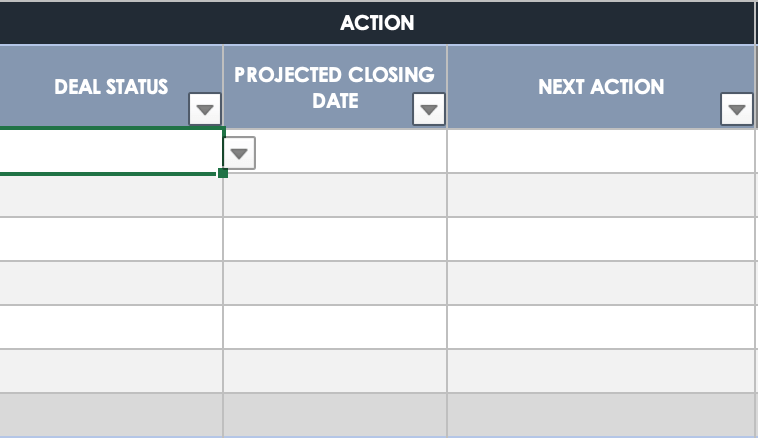758x438 pixels.
Task: Open the Deal Status filter dropdown arrow
Action: click(205, 109)
